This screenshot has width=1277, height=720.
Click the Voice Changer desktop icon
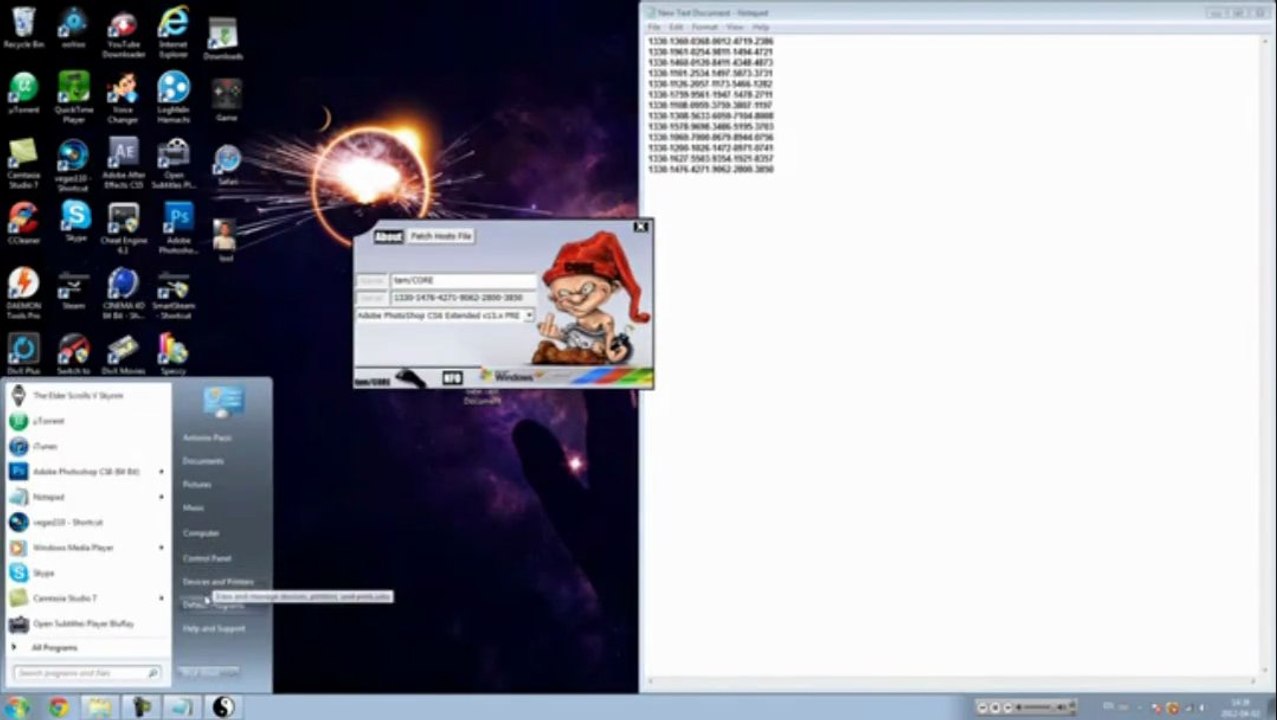[x=123, y=97]
